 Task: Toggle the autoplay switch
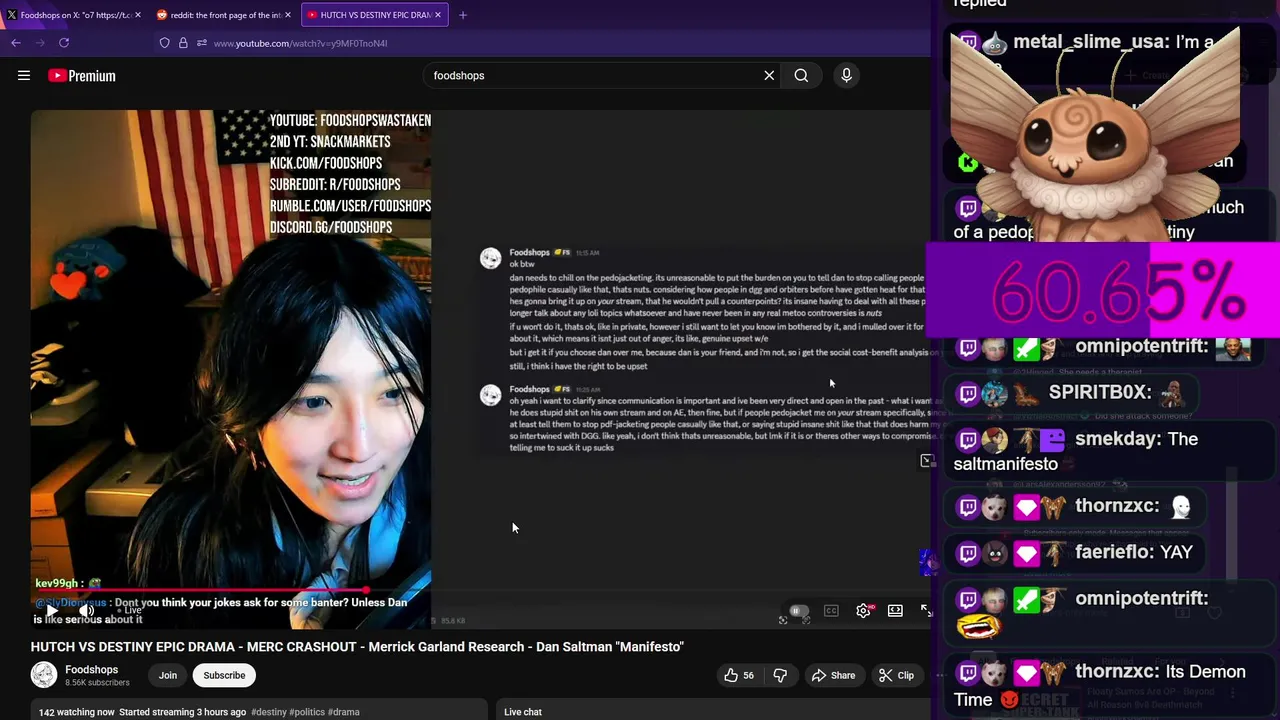tap(798, 611)
